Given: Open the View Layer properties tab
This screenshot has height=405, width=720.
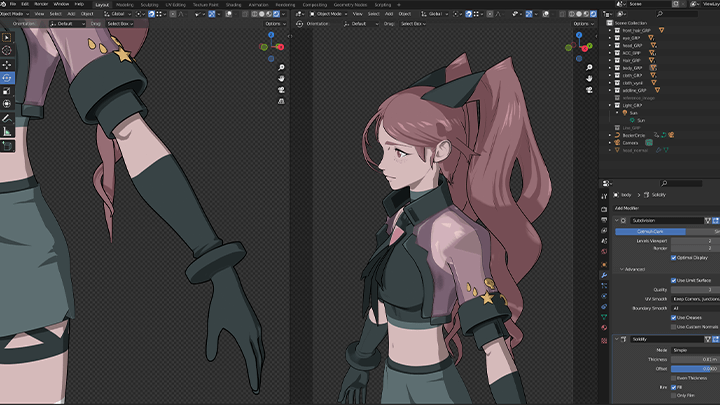Looking at the screenshot, I should tap(604, 231).
